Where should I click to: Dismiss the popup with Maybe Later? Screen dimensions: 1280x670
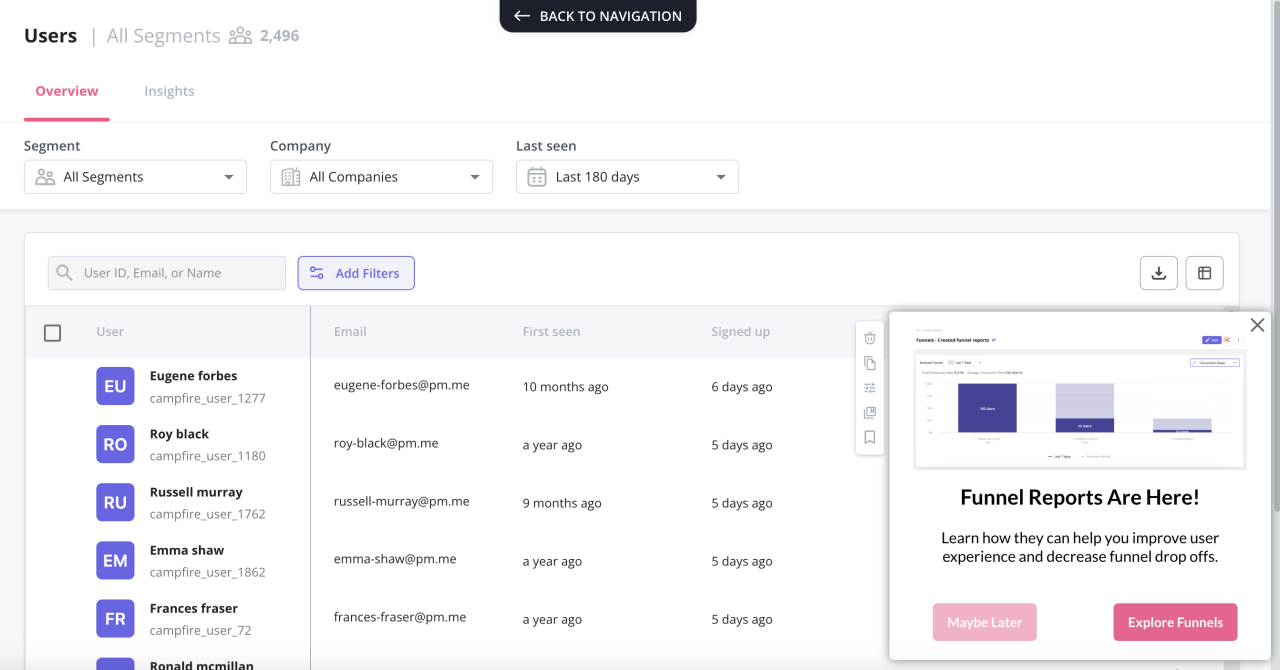click(984, 622)
